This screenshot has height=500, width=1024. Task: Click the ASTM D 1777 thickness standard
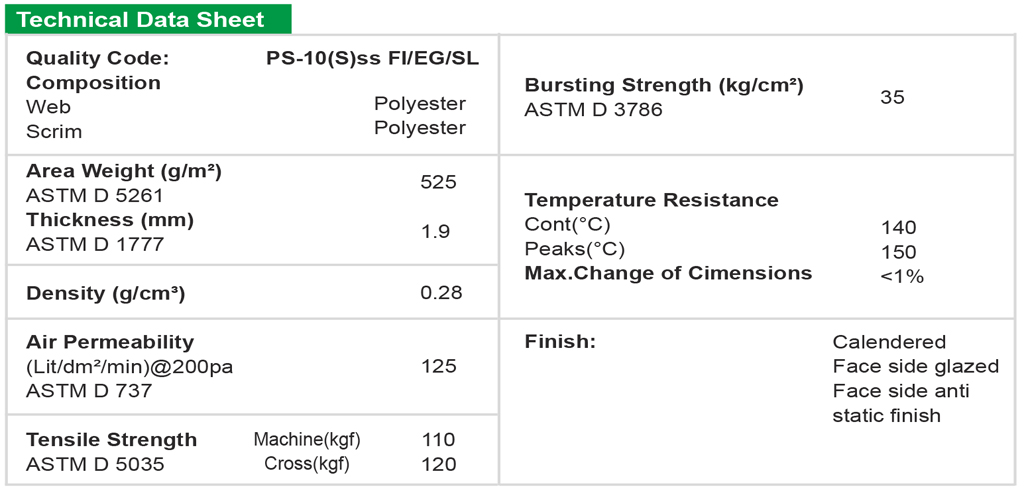95,244
